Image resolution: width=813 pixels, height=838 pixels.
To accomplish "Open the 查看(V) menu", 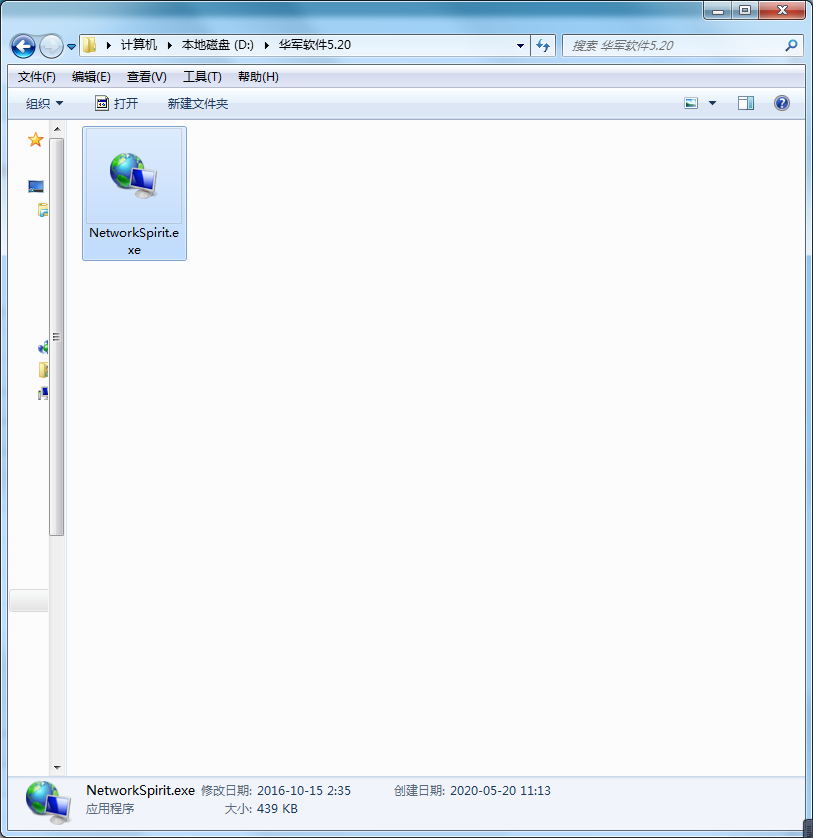I will [x=146, y=77].
